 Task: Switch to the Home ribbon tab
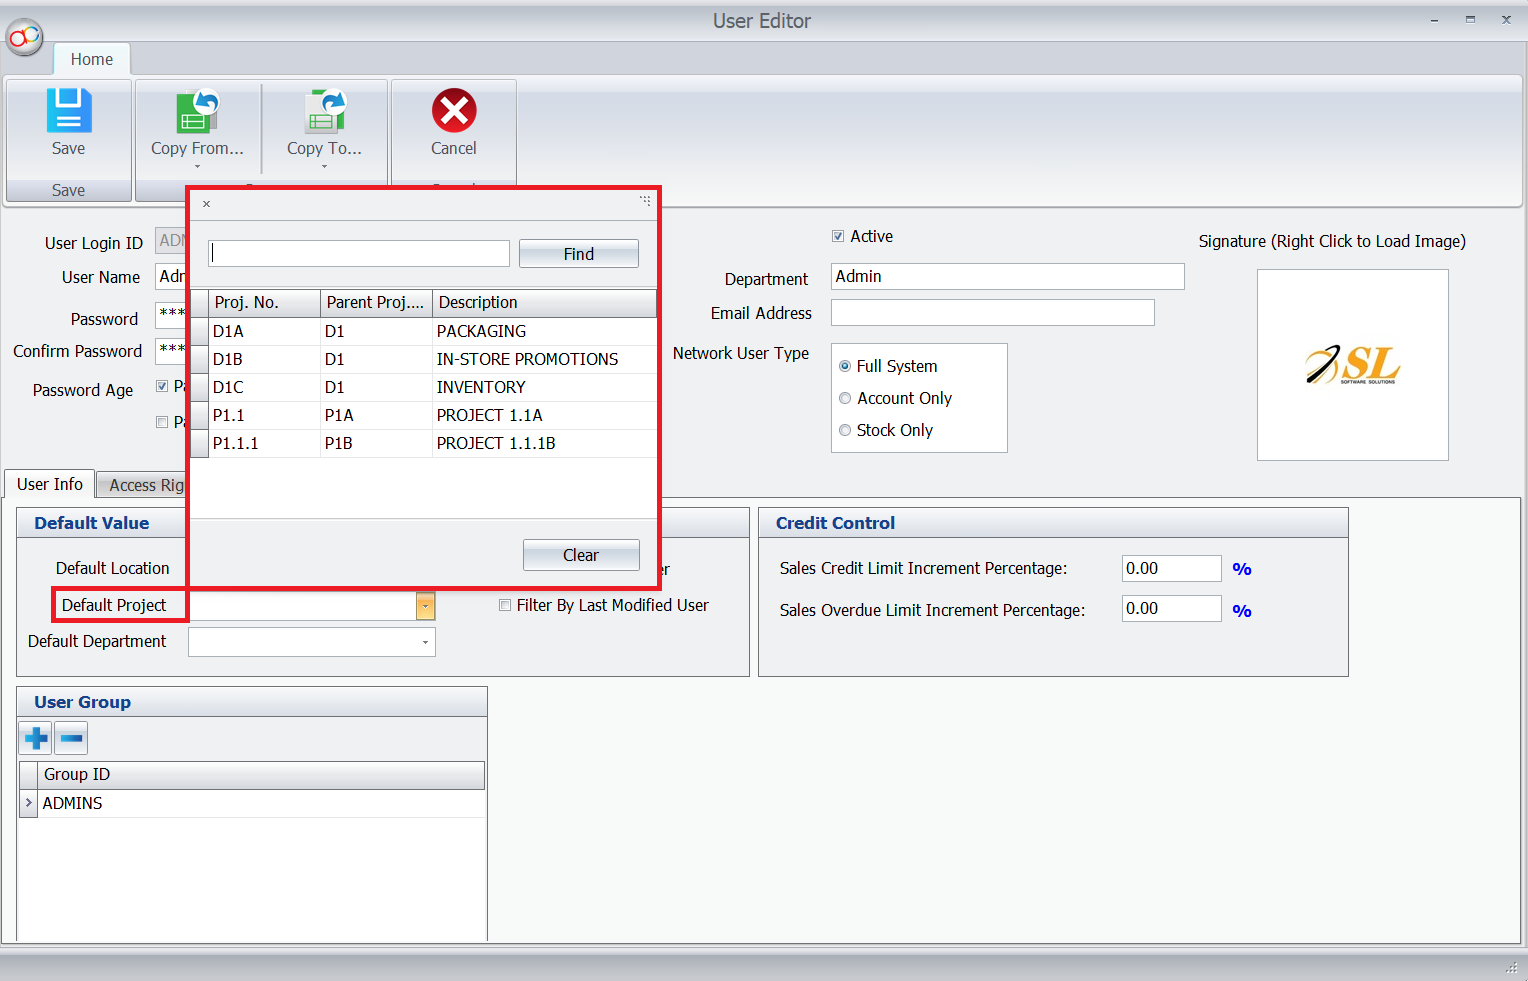pyautogui.click(x=91, y=60)
